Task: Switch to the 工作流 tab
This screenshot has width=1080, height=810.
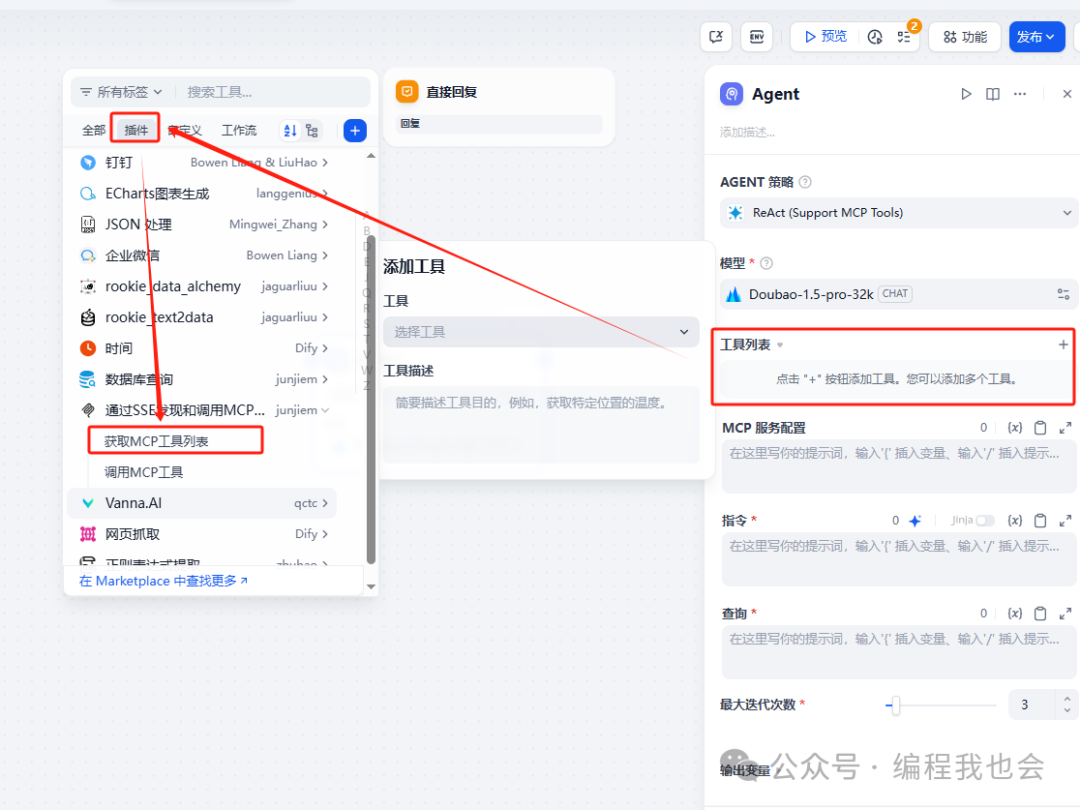Action: tap(239, 130)
